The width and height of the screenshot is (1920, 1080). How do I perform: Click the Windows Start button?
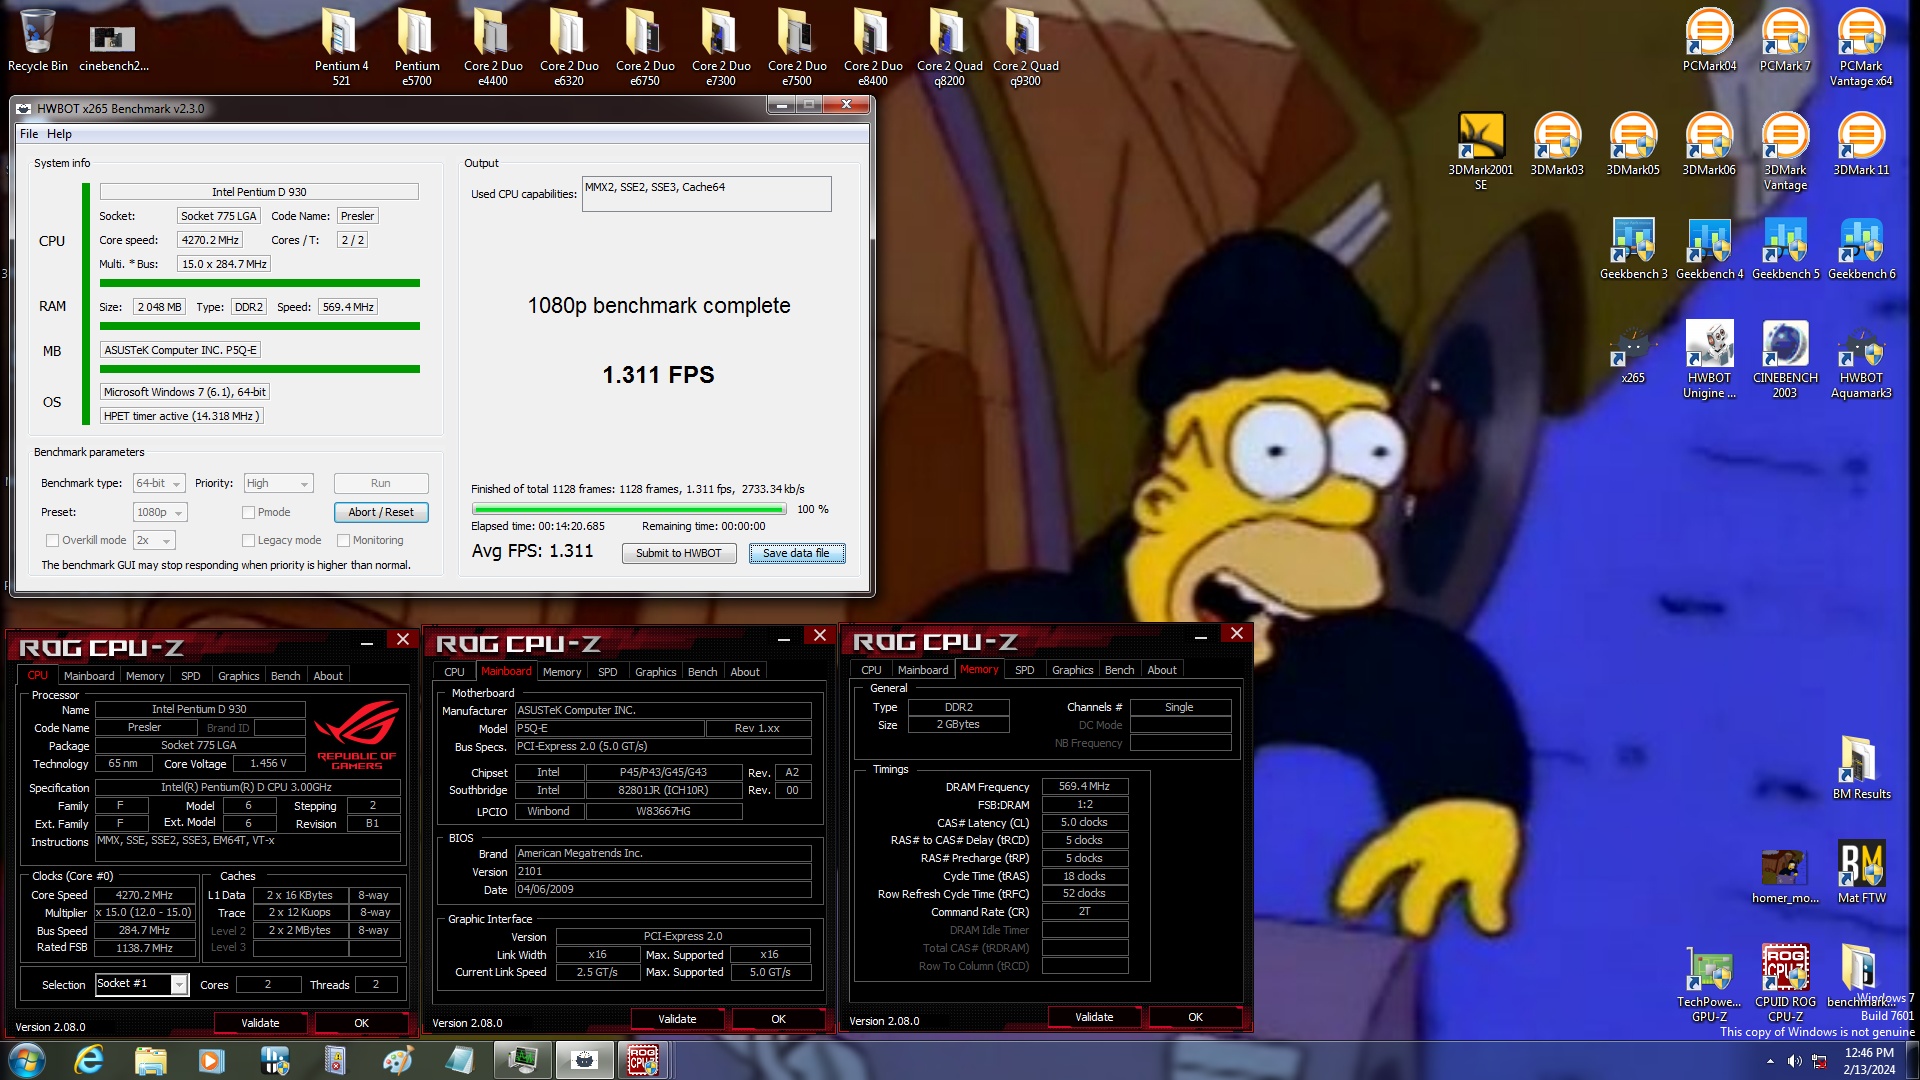point(27,1059)
